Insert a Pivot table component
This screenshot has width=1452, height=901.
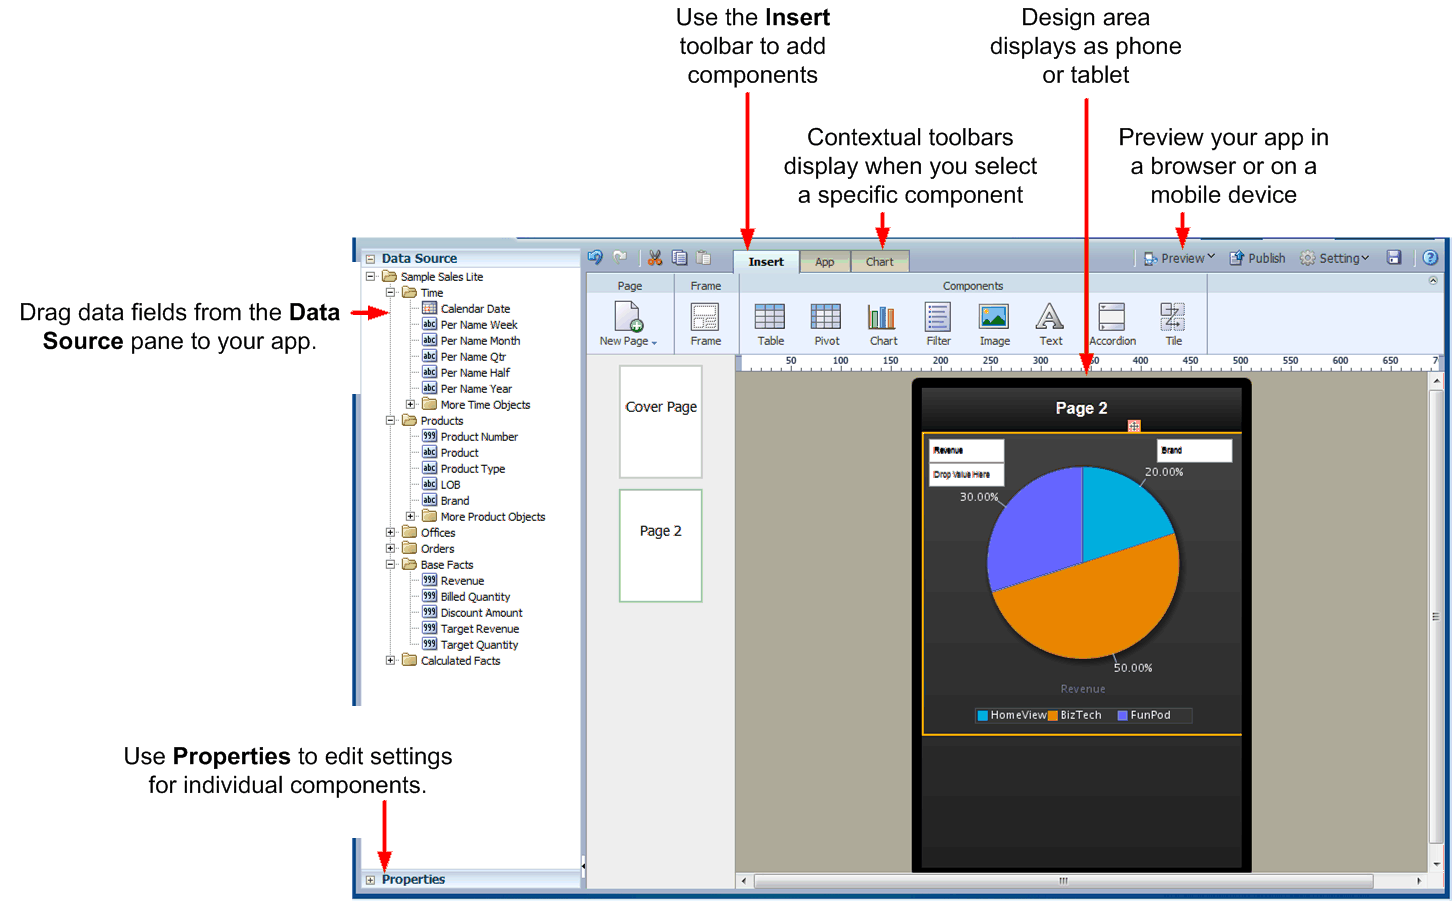coord(826,324)
